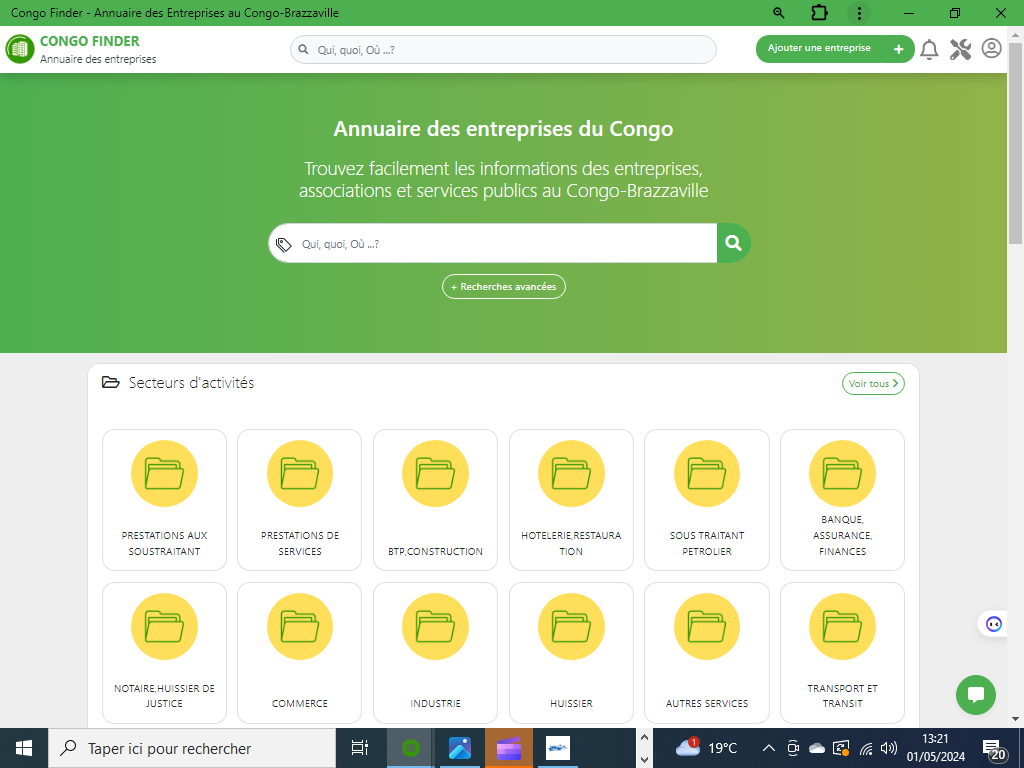Open Recherches avancées
The width and height of the screenshot is (1024, 768).
pos(503,286)
